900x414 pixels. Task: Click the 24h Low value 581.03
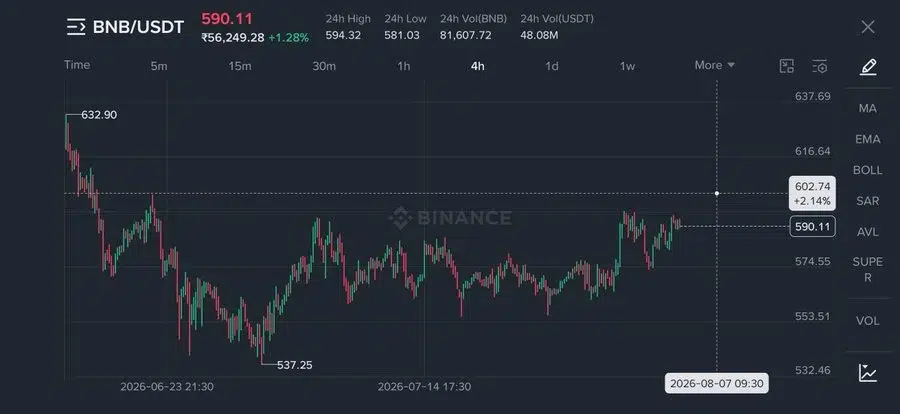[402, 36]
